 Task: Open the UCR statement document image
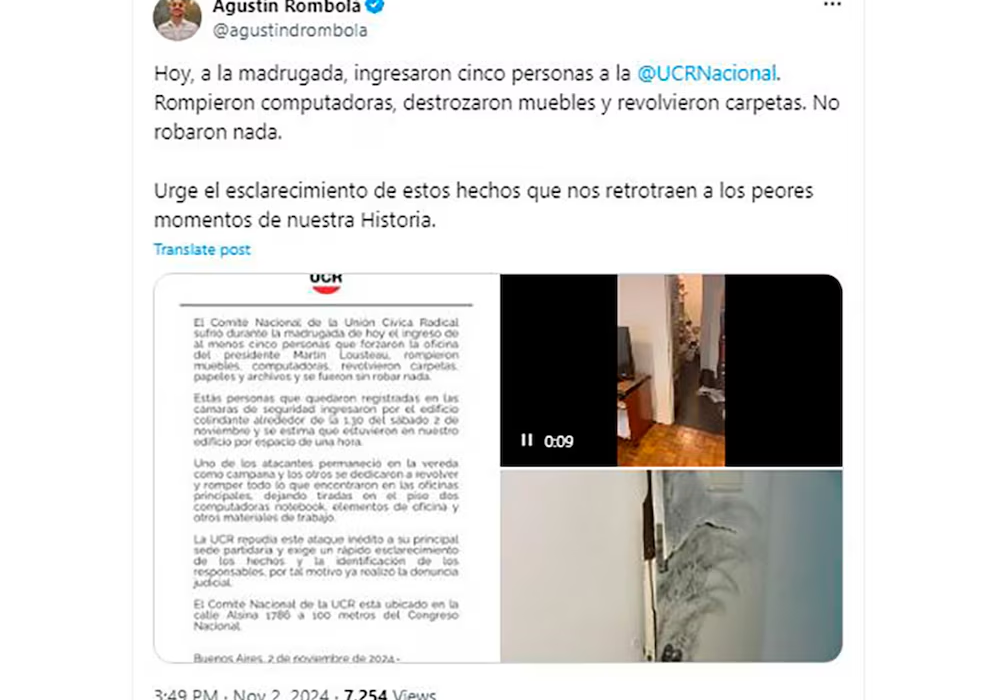tap(327, 468)
